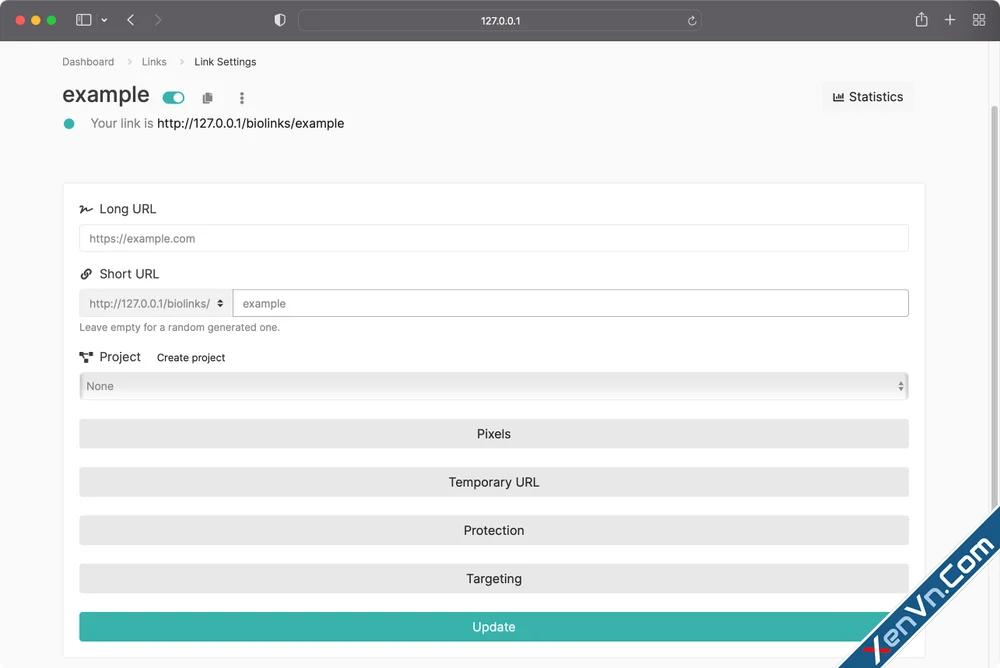Expand the Protection section
Image resolution: width=1000 pixels, height=668 pixels.
coord(494,530)
